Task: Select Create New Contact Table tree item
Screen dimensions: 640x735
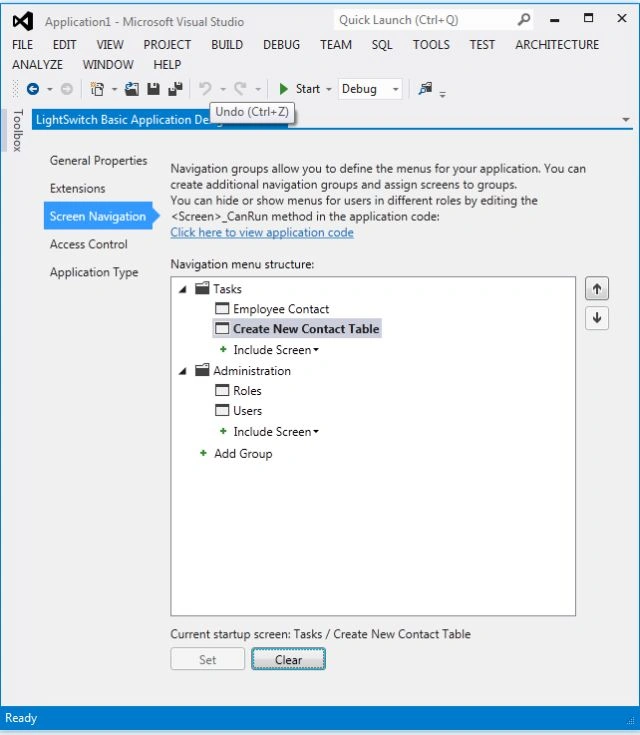Action: [x=297, y=329]
